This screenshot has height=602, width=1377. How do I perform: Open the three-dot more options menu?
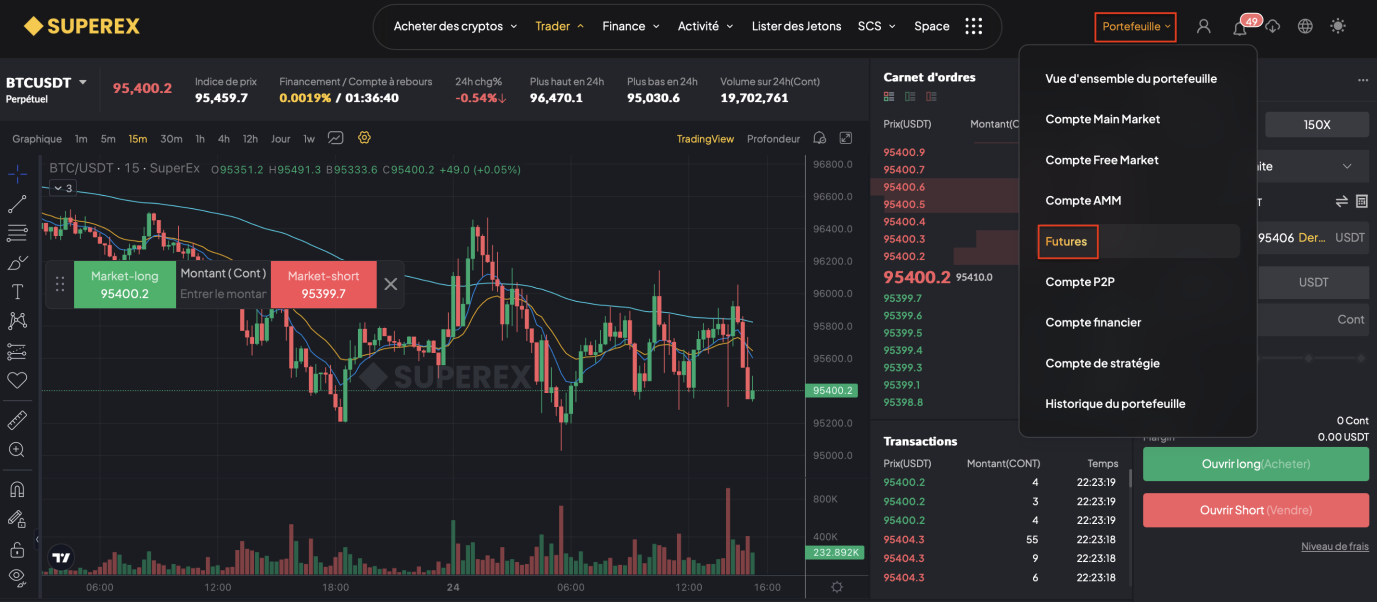1362,80
